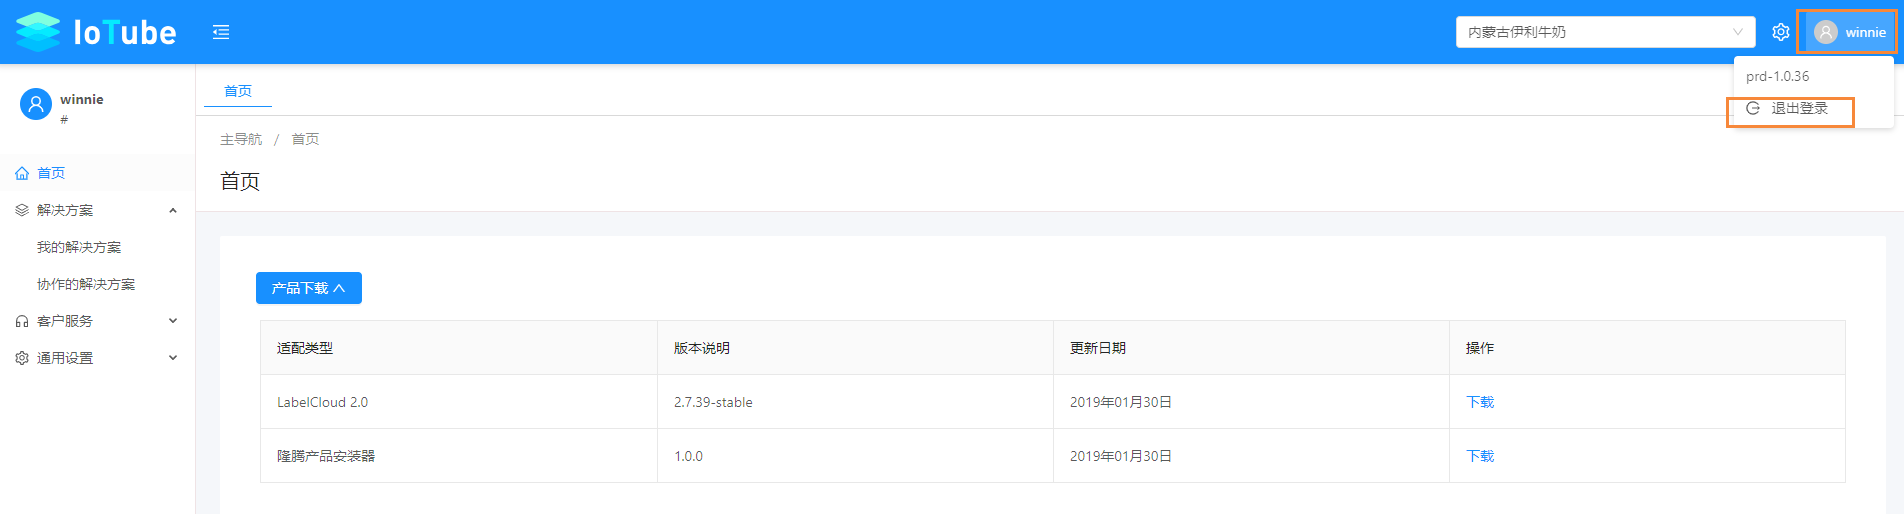The image size is (1904, 514).
Task: Click the LabelCloud 2.0 table cell
Action: [459, 402]
